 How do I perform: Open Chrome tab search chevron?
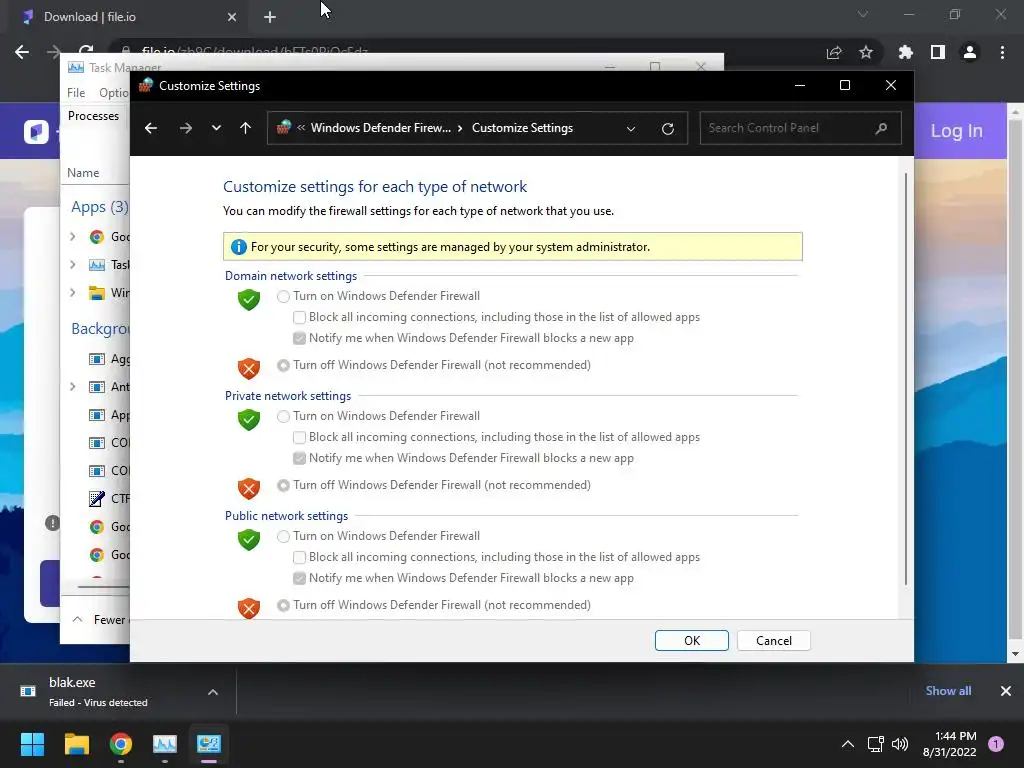[x=863, y=14]
